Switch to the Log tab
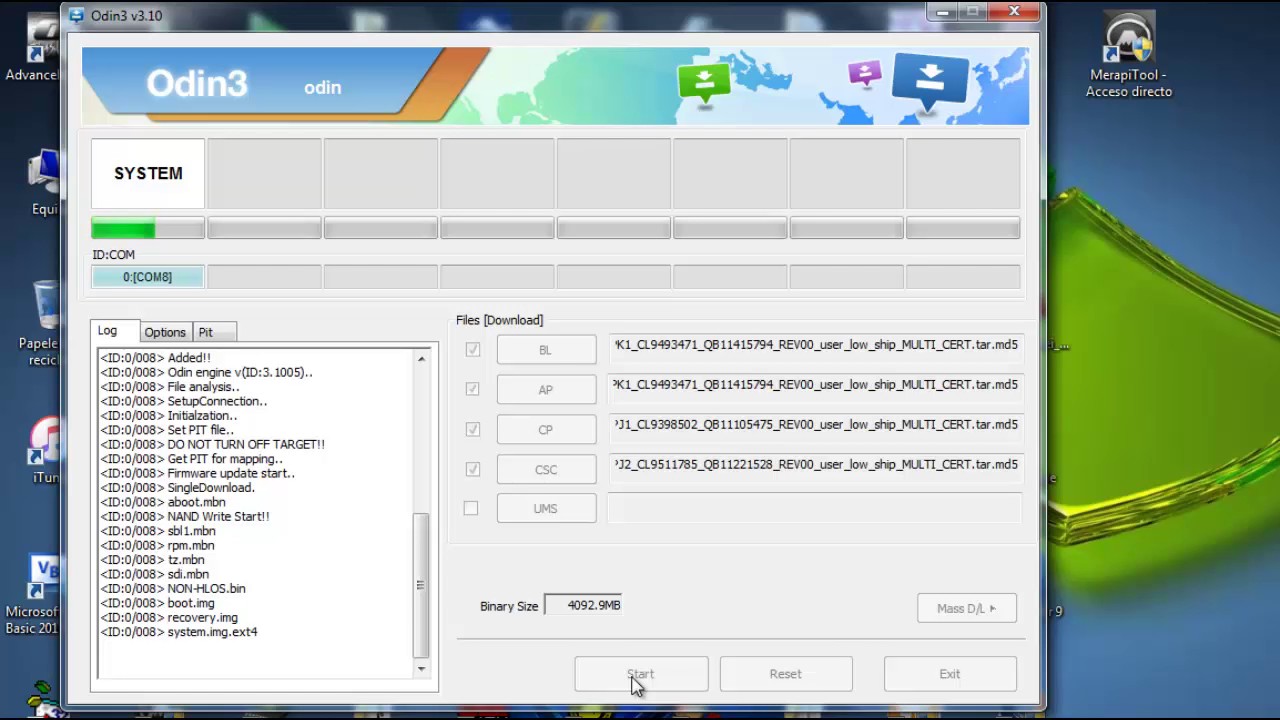The height and width of the screenshot is (720, 1280). click(x=108, y=331)
